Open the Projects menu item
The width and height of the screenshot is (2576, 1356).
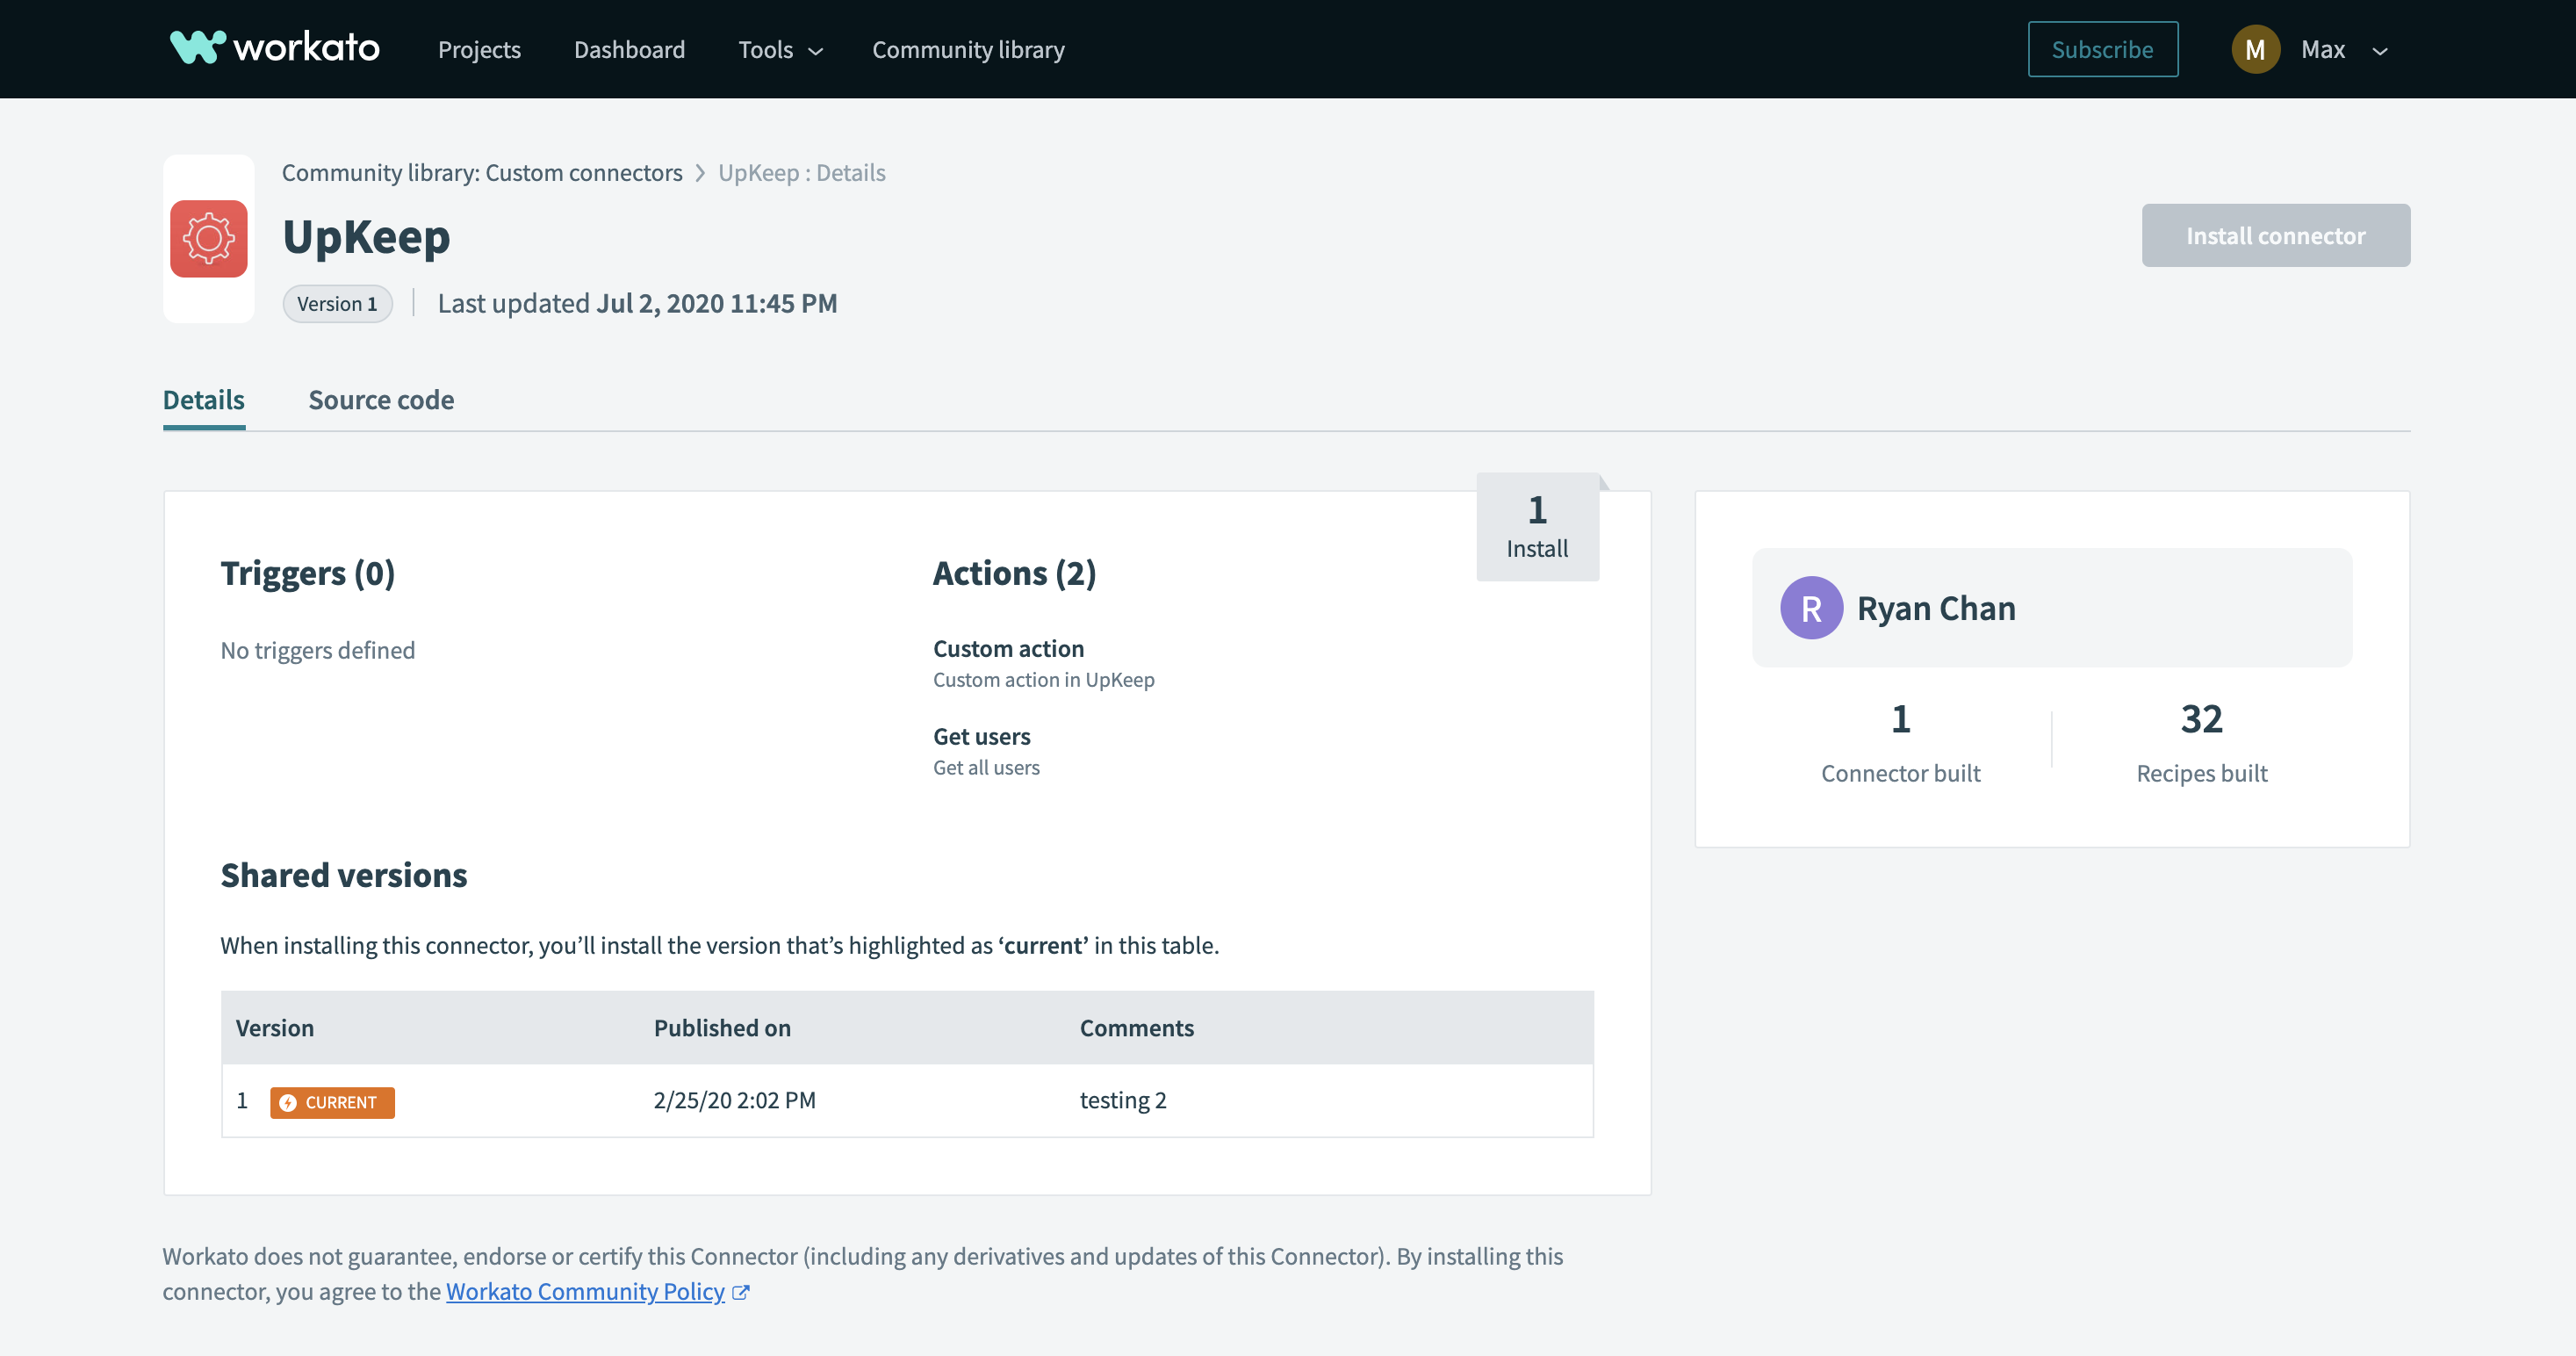(479, 49)
